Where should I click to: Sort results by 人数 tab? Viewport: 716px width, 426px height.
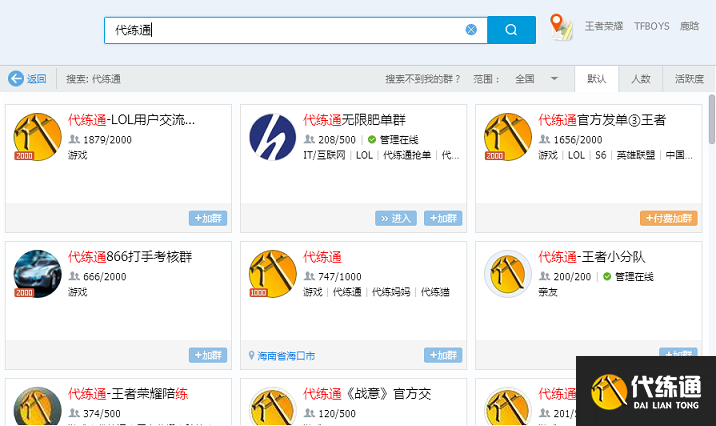640,79
